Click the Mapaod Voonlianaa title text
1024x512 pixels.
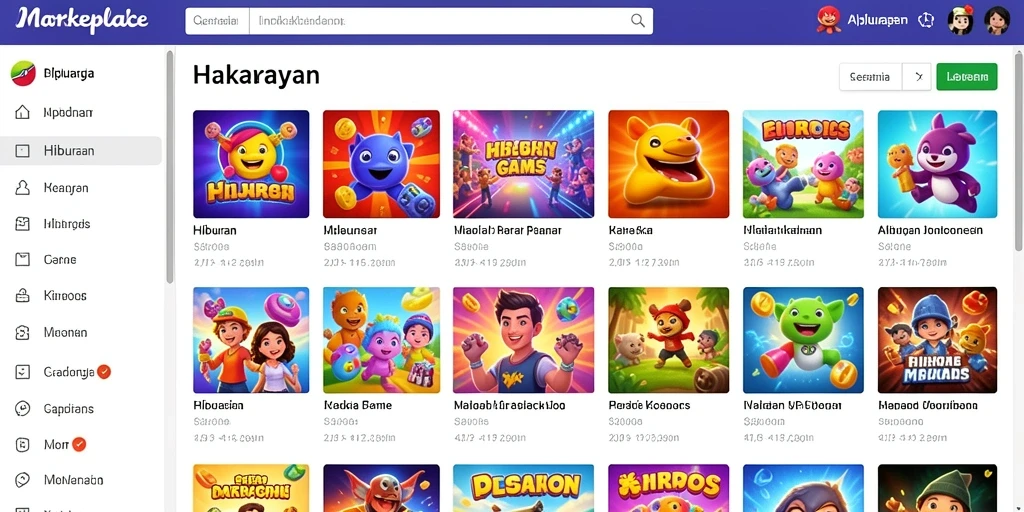point(928,406)
